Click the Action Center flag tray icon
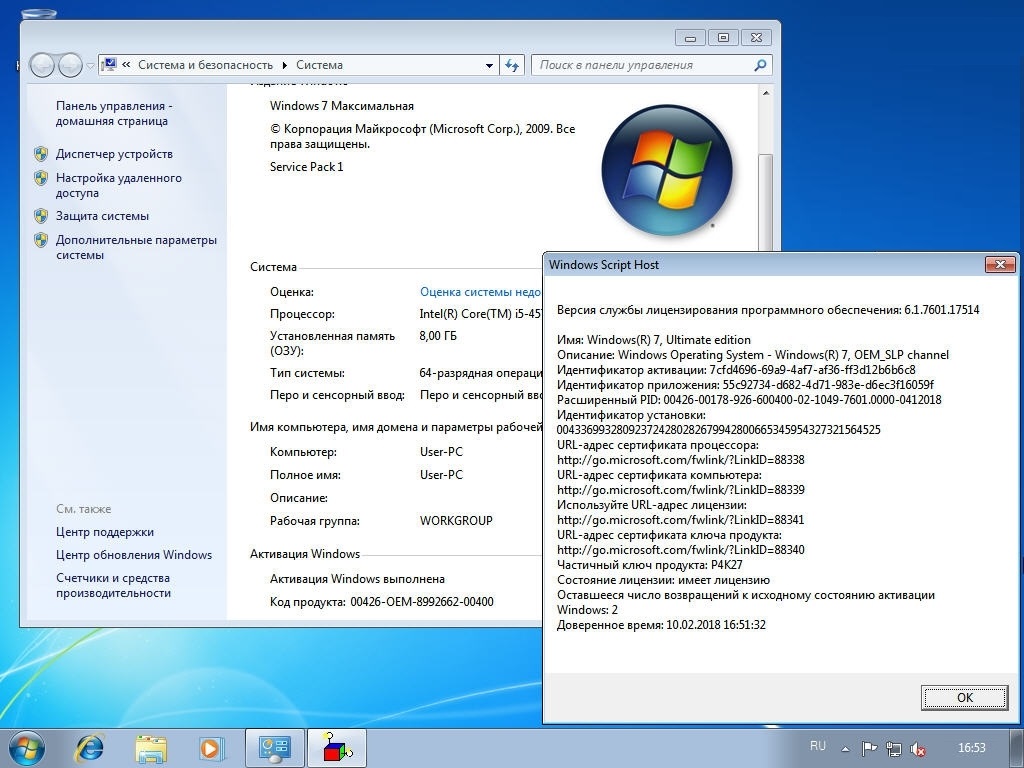 pyautogui.click(x=869, y=748)
